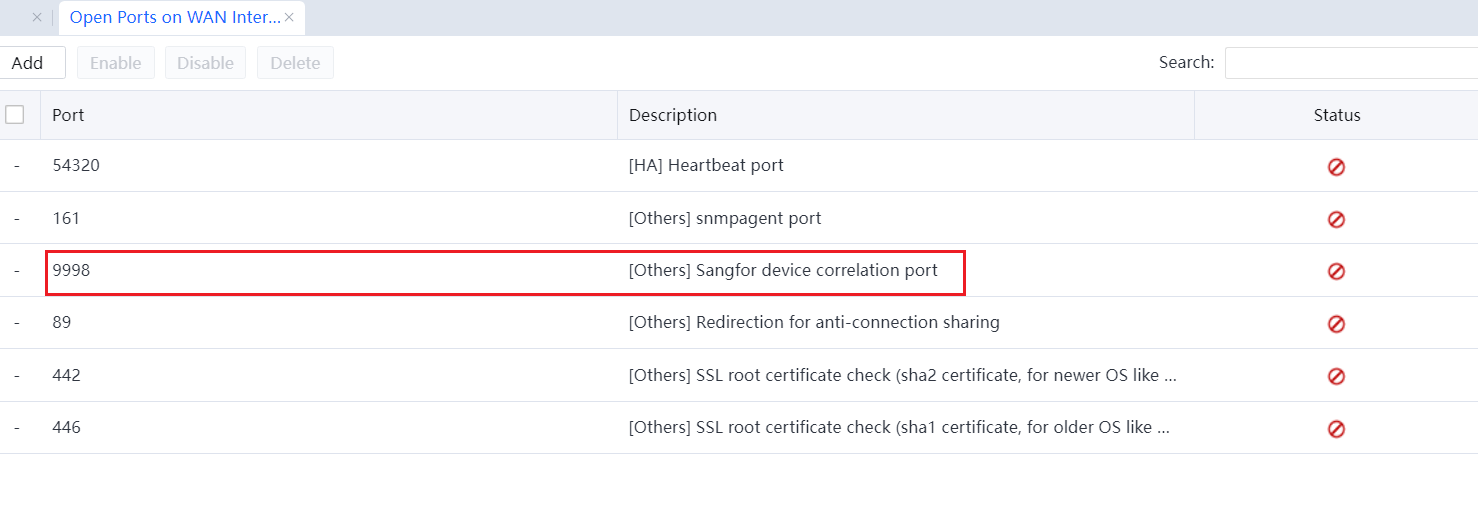This screenshot has height=510, width=1478.
Task: Click status icon for port 442 row
Action: tap(1336, 376)
